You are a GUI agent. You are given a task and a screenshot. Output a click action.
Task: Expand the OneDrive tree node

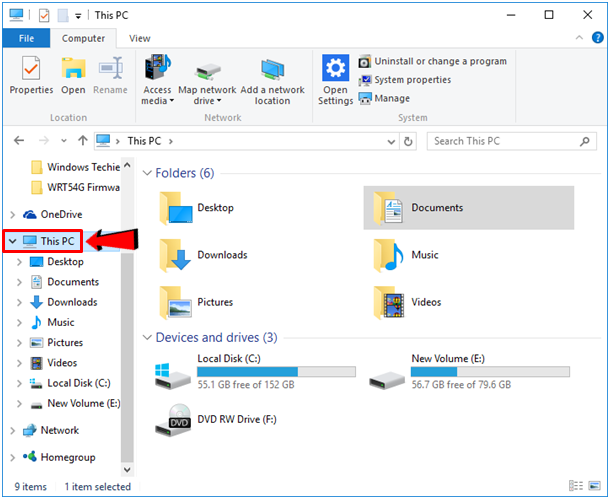pyautogui.click(x=12, y=215)
